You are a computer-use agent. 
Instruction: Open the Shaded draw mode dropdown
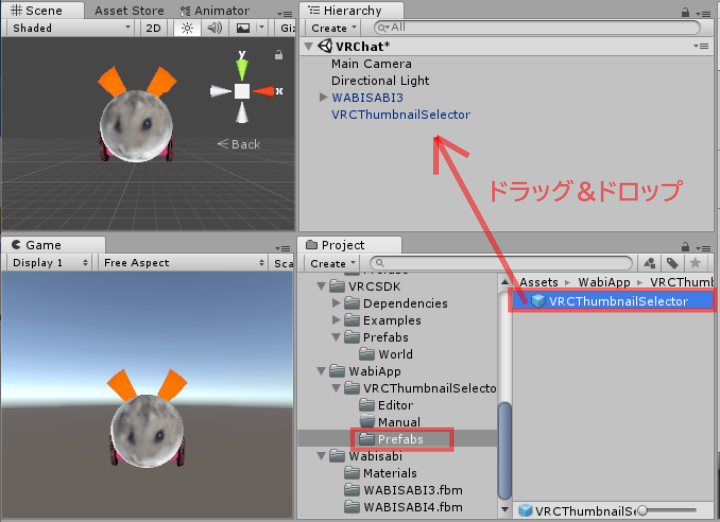70,28
